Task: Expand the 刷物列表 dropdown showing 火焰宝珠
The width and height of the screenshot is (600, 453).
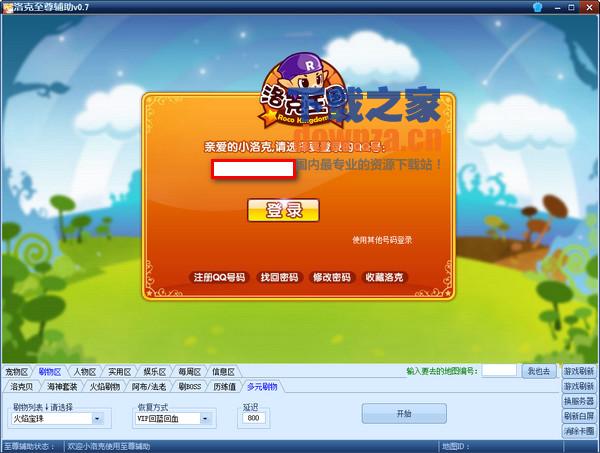Action: [x=97, y=419]
